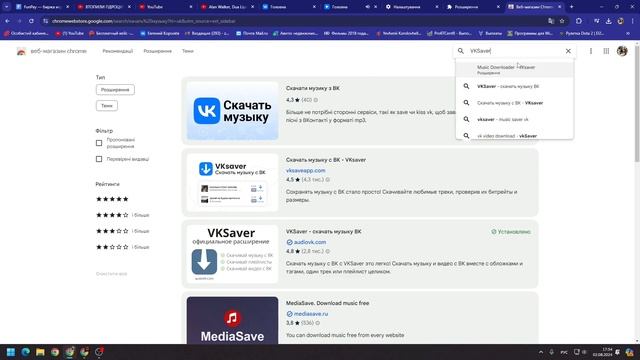This screenshot has width=640, height=360.
Task: Open the MediaSave thumbnail
Action: [x=232, y=320]
